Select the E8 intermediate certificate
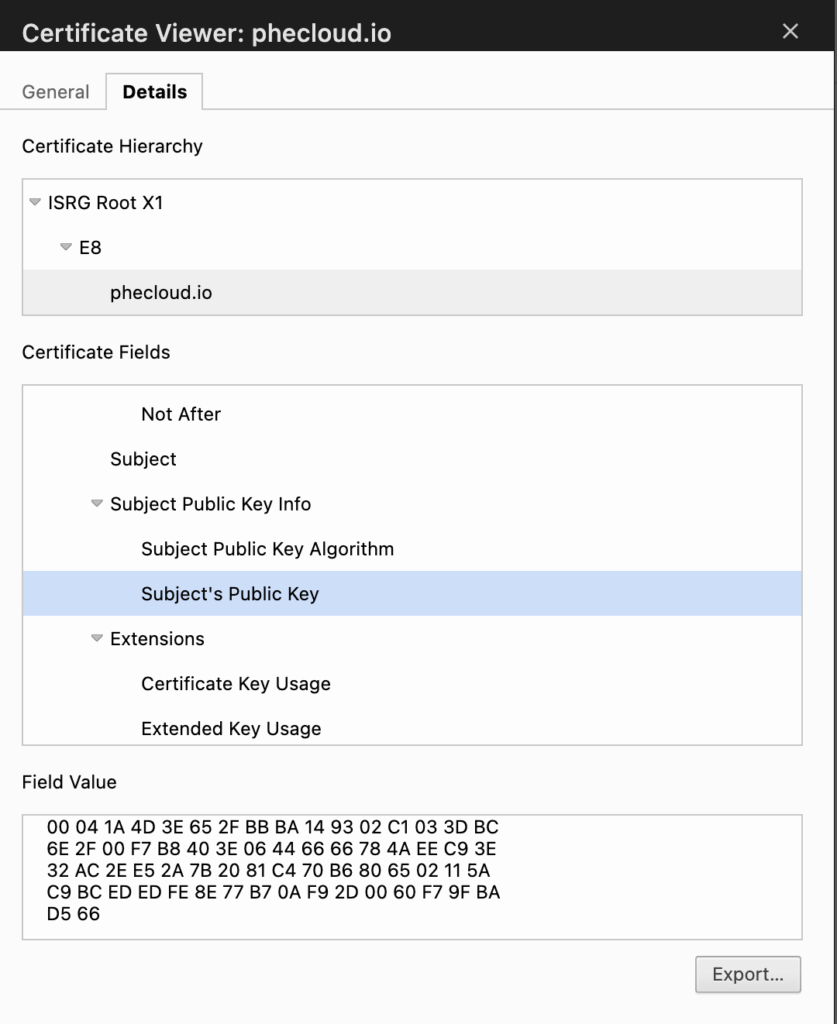 [x=90, y=248]
